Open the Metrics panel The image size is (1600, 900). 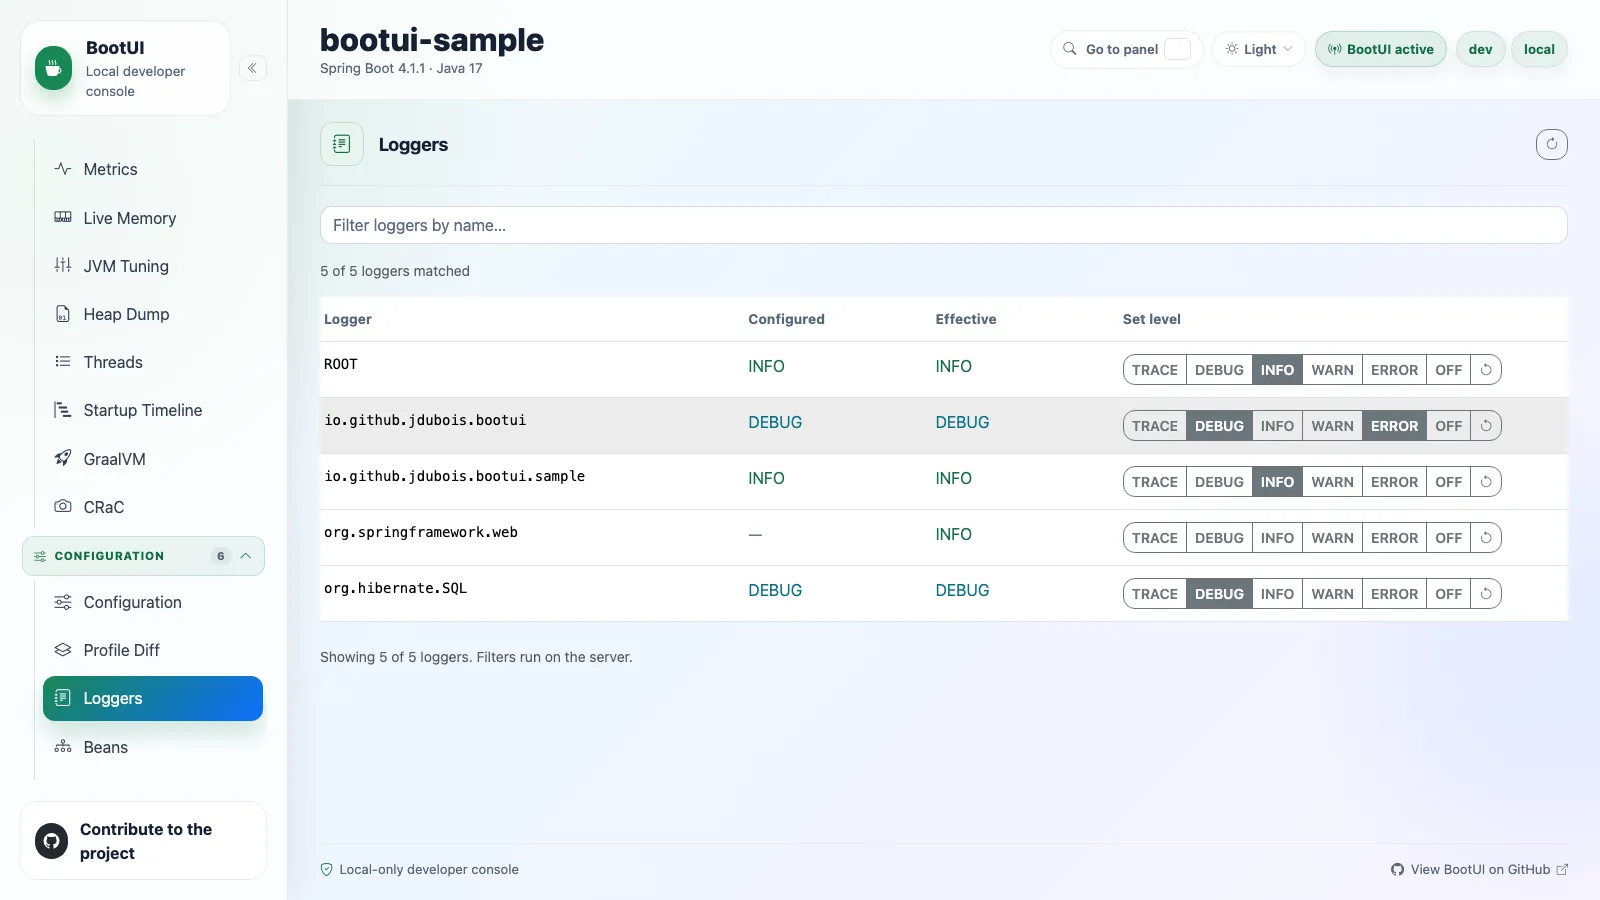152,170
